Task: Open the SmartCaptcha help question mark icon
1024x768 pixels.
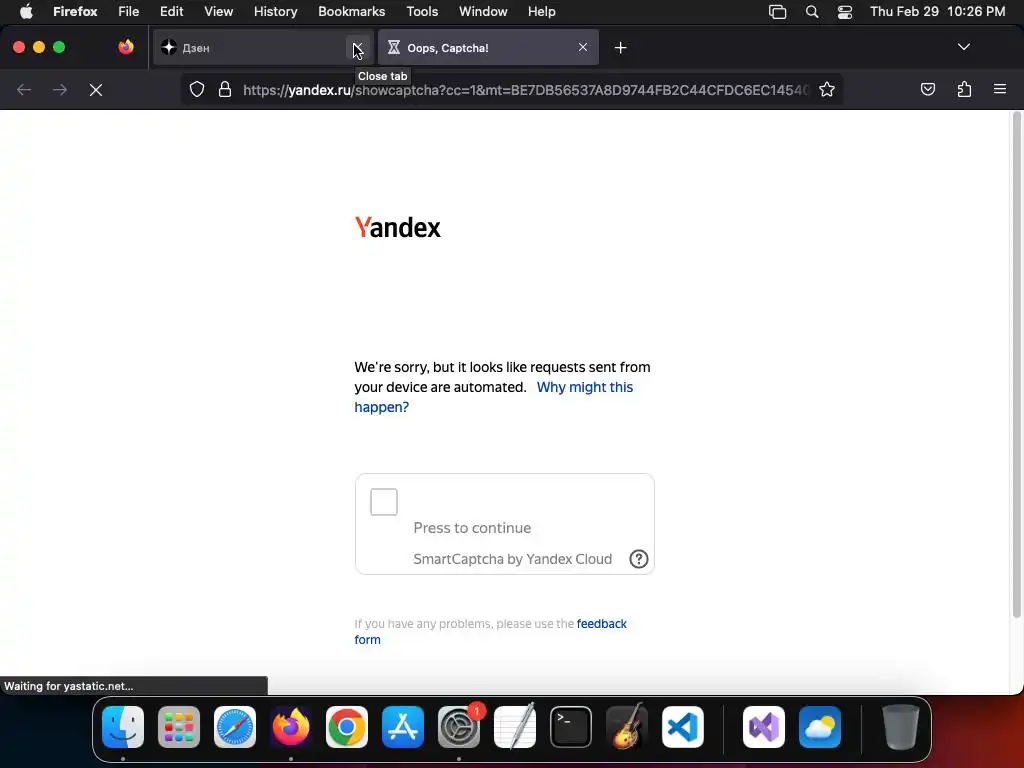Action: click(638, 559)
